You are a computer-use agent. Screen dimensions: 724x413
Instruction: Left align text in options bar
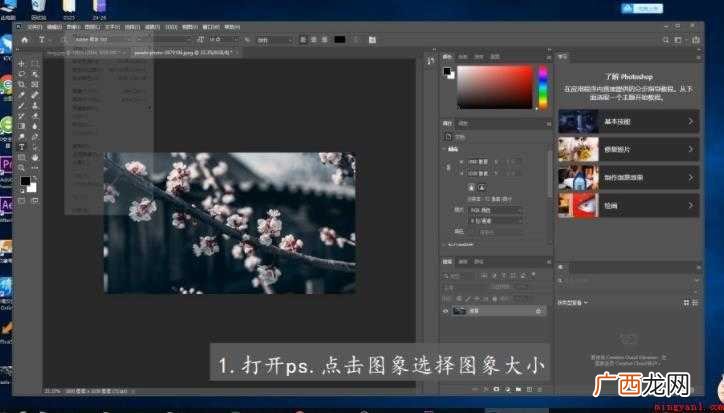pyautogui.click(x=303, y=40)
